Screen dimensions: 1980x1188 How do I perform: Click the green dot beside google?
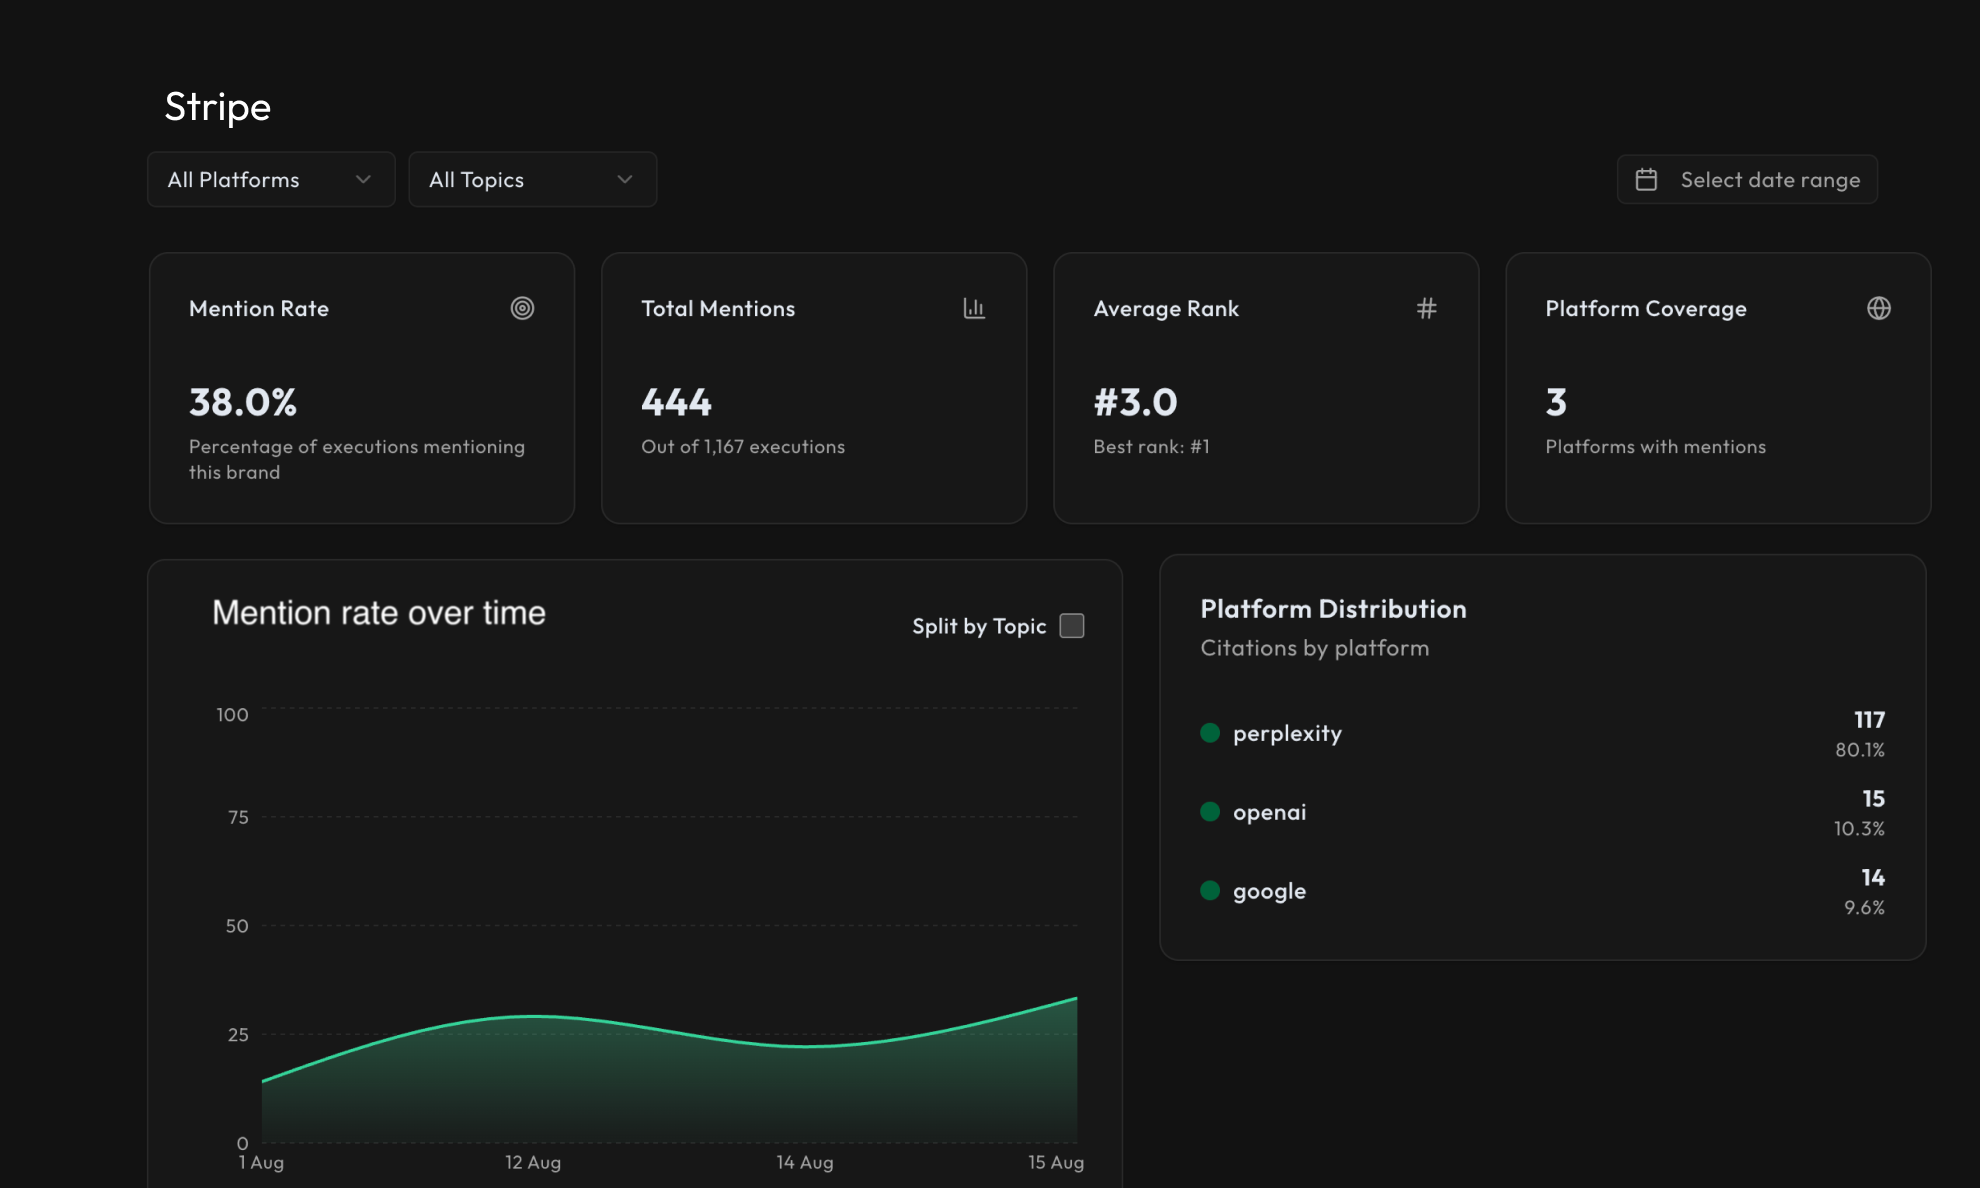(x=1210, y=891)
